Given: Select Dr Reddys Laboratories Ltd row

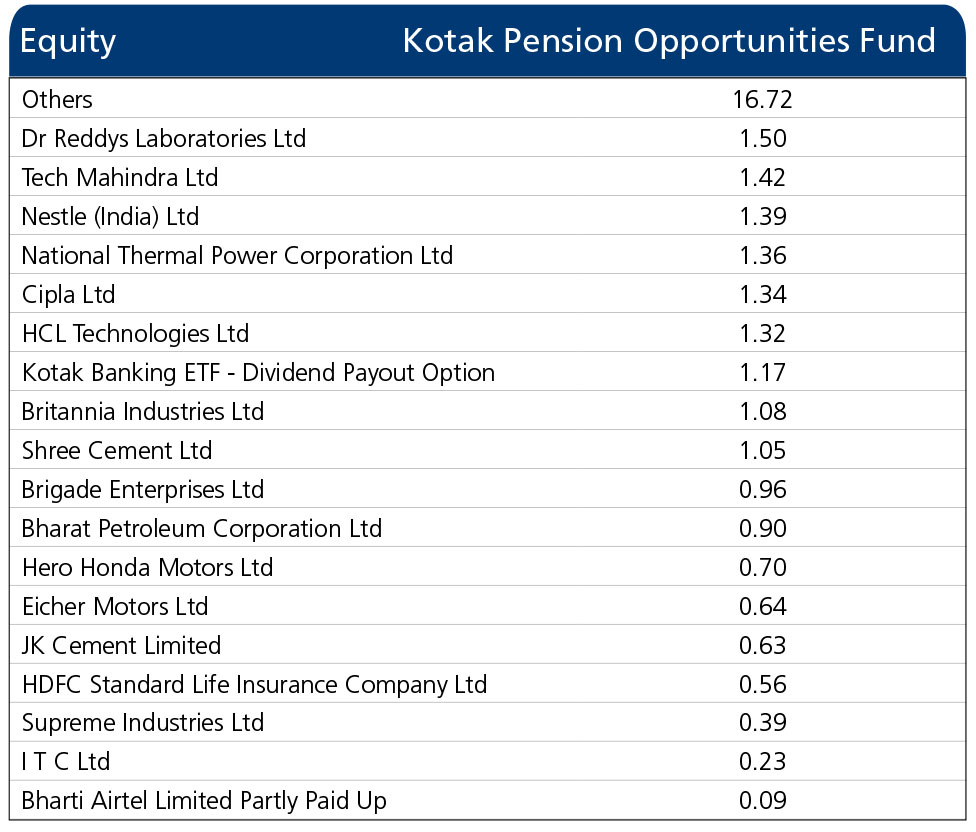Looking at the screenshot, I should coord(164,138).
